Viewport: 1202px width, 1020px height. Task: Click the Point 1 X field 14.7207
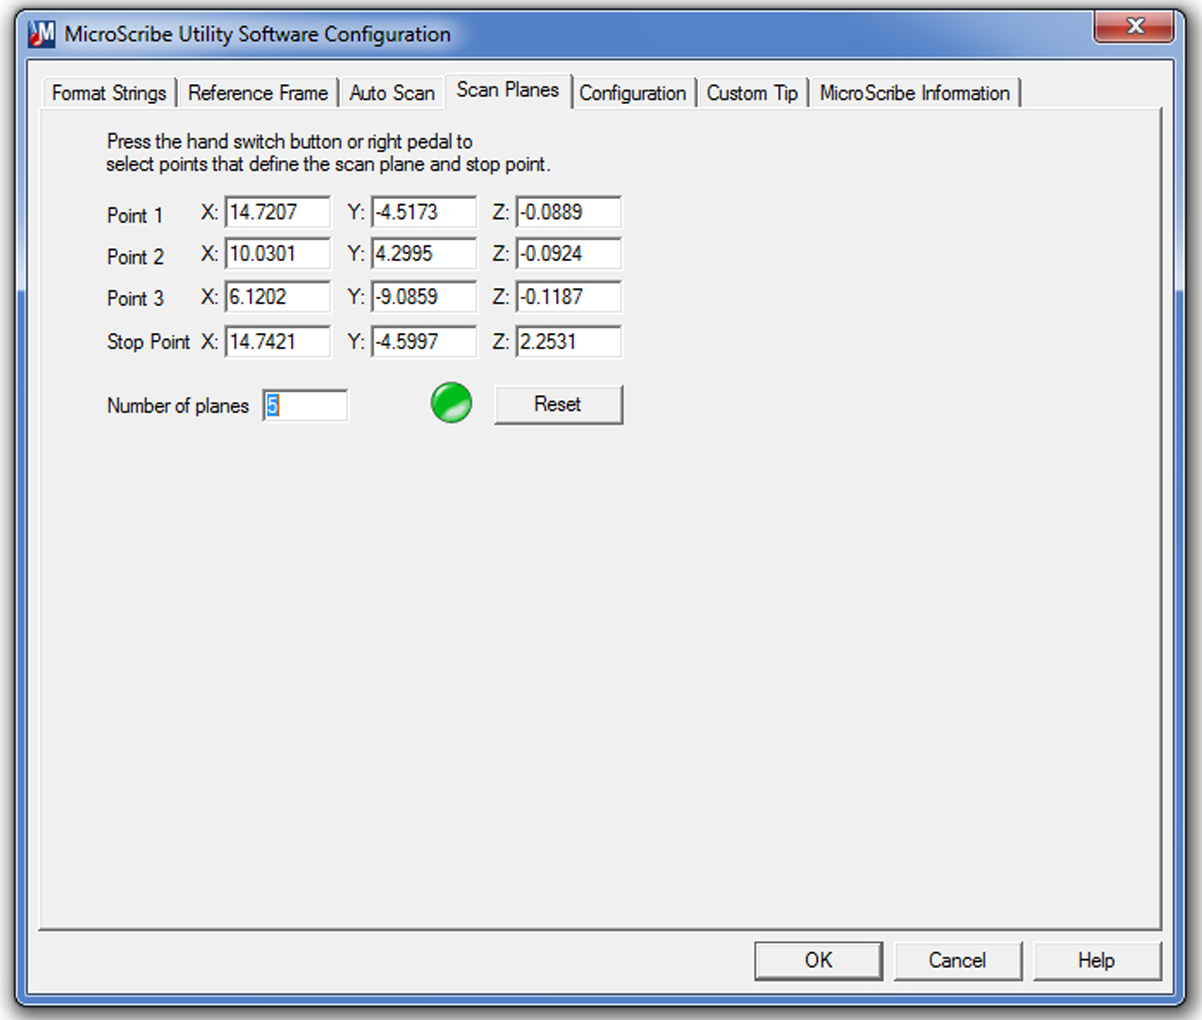277,212
